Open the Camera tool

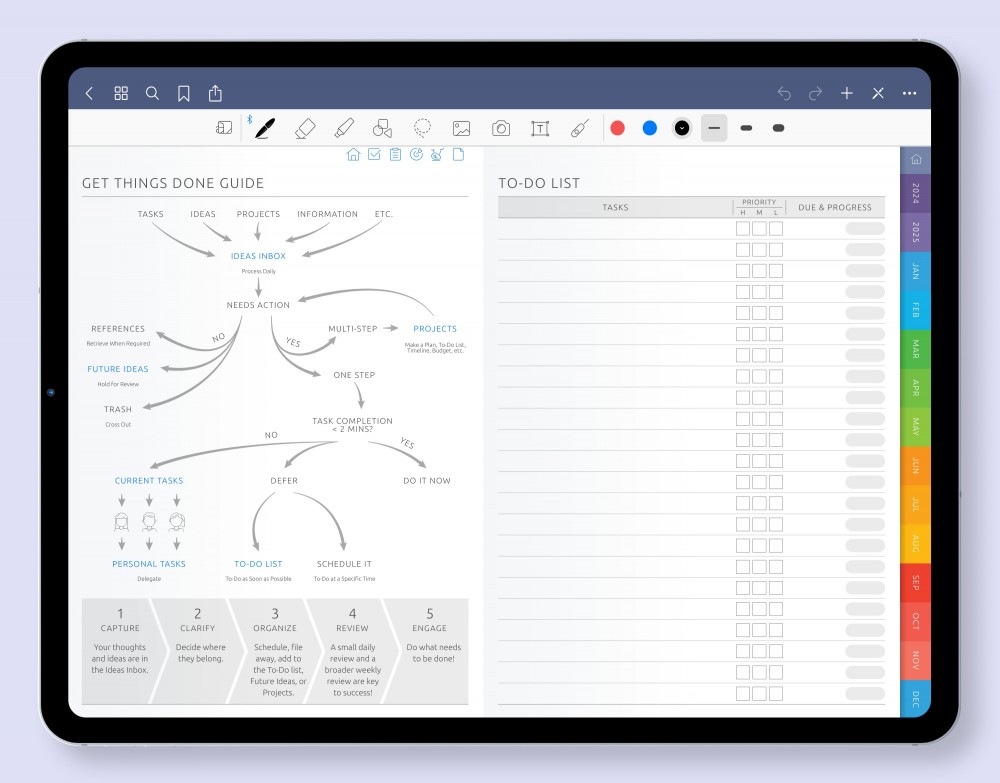click(501, 128)
